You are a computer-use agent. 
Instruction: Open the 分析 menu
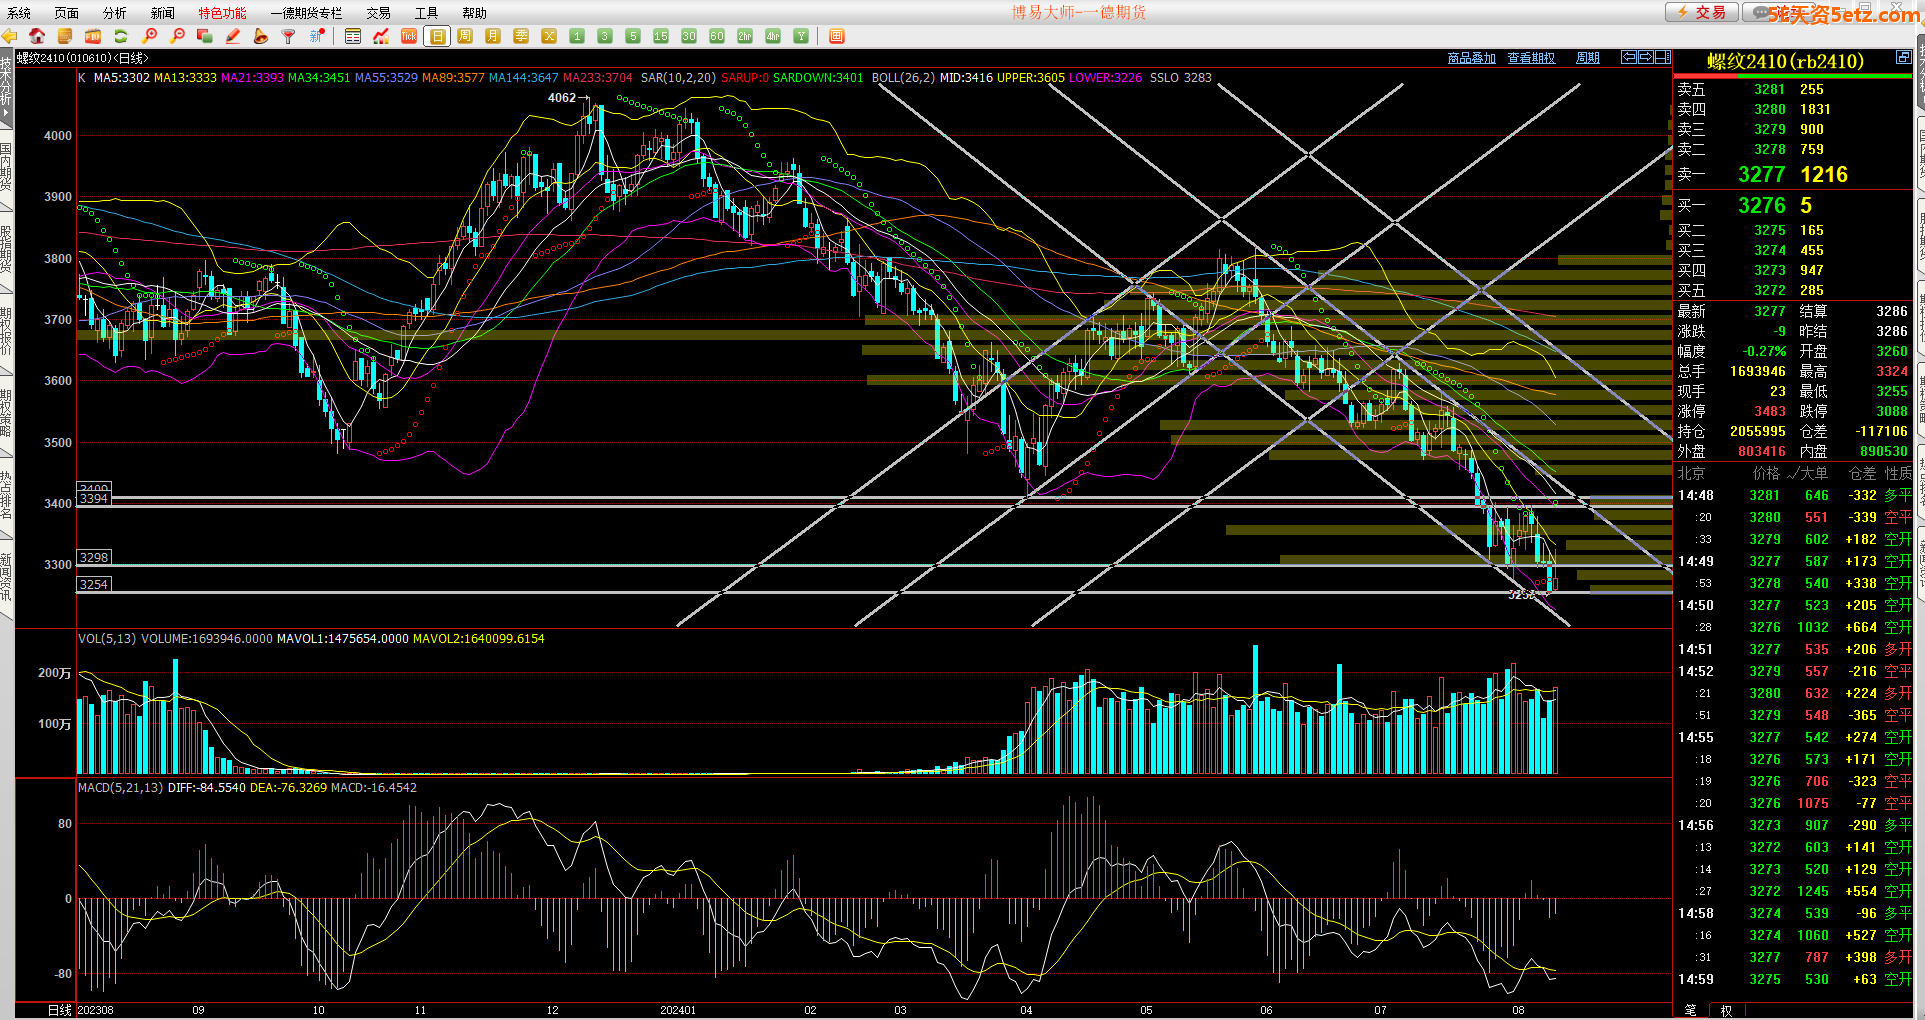pyautogui.click(x=114, y=13)
